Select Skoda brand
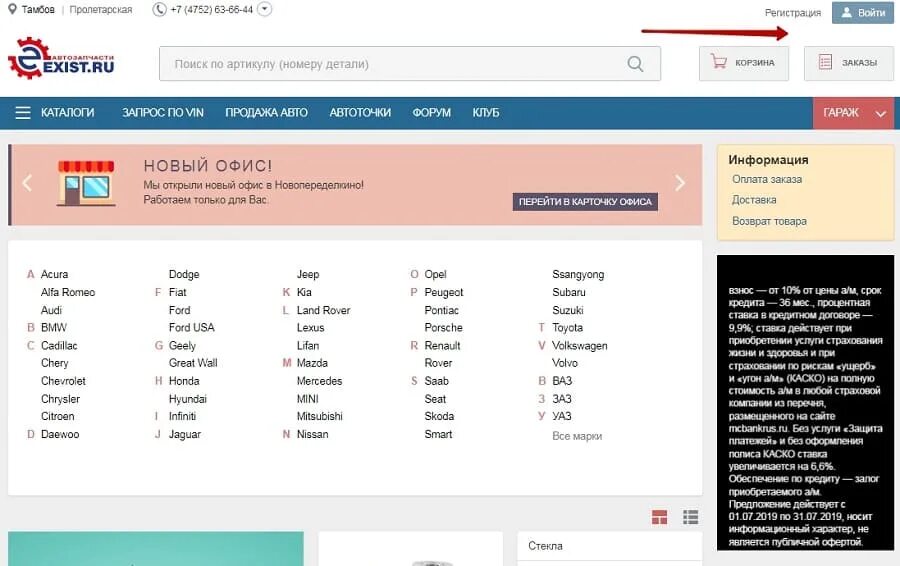Image resolution: width=900 pixels, height=566 pixels. tap(439, 416)
